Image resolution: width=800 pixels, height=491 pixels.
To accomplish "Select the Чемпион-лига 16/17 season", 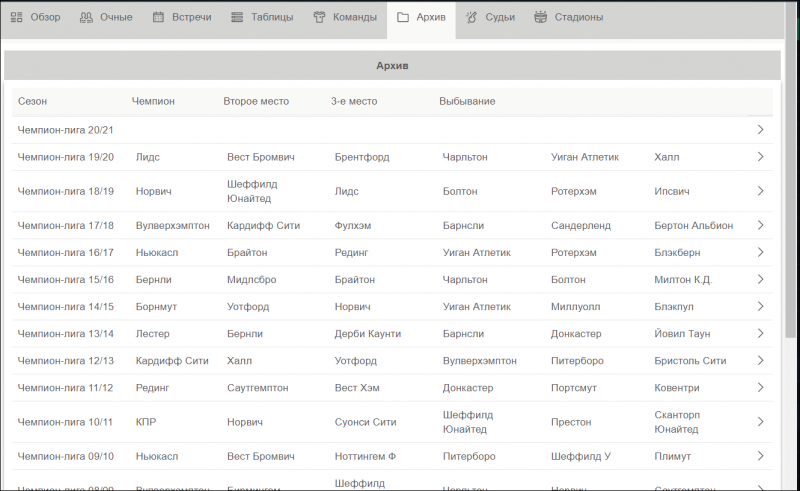I will pyautogui.click(x=65, y=253).
